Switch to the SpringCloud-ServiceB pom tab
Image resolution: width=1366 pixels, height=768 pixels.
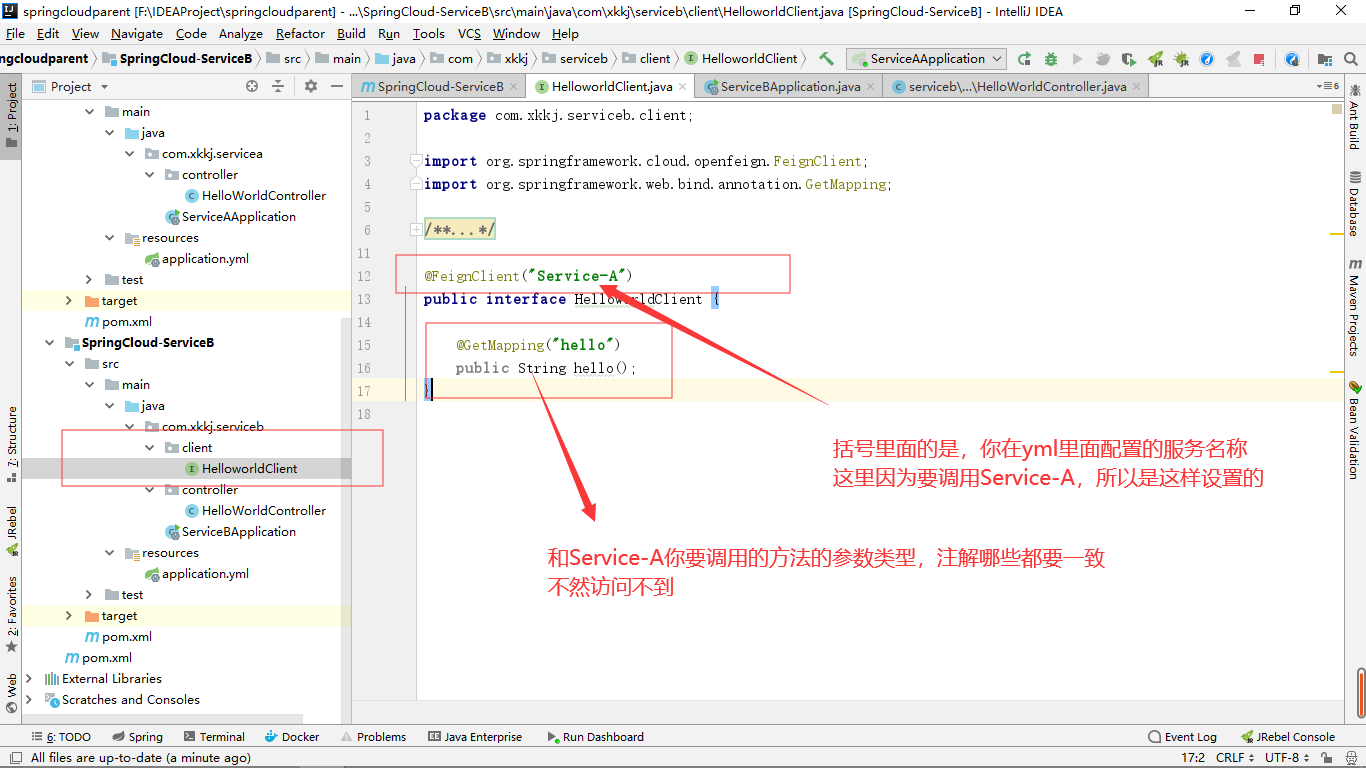tap(440, 87)
